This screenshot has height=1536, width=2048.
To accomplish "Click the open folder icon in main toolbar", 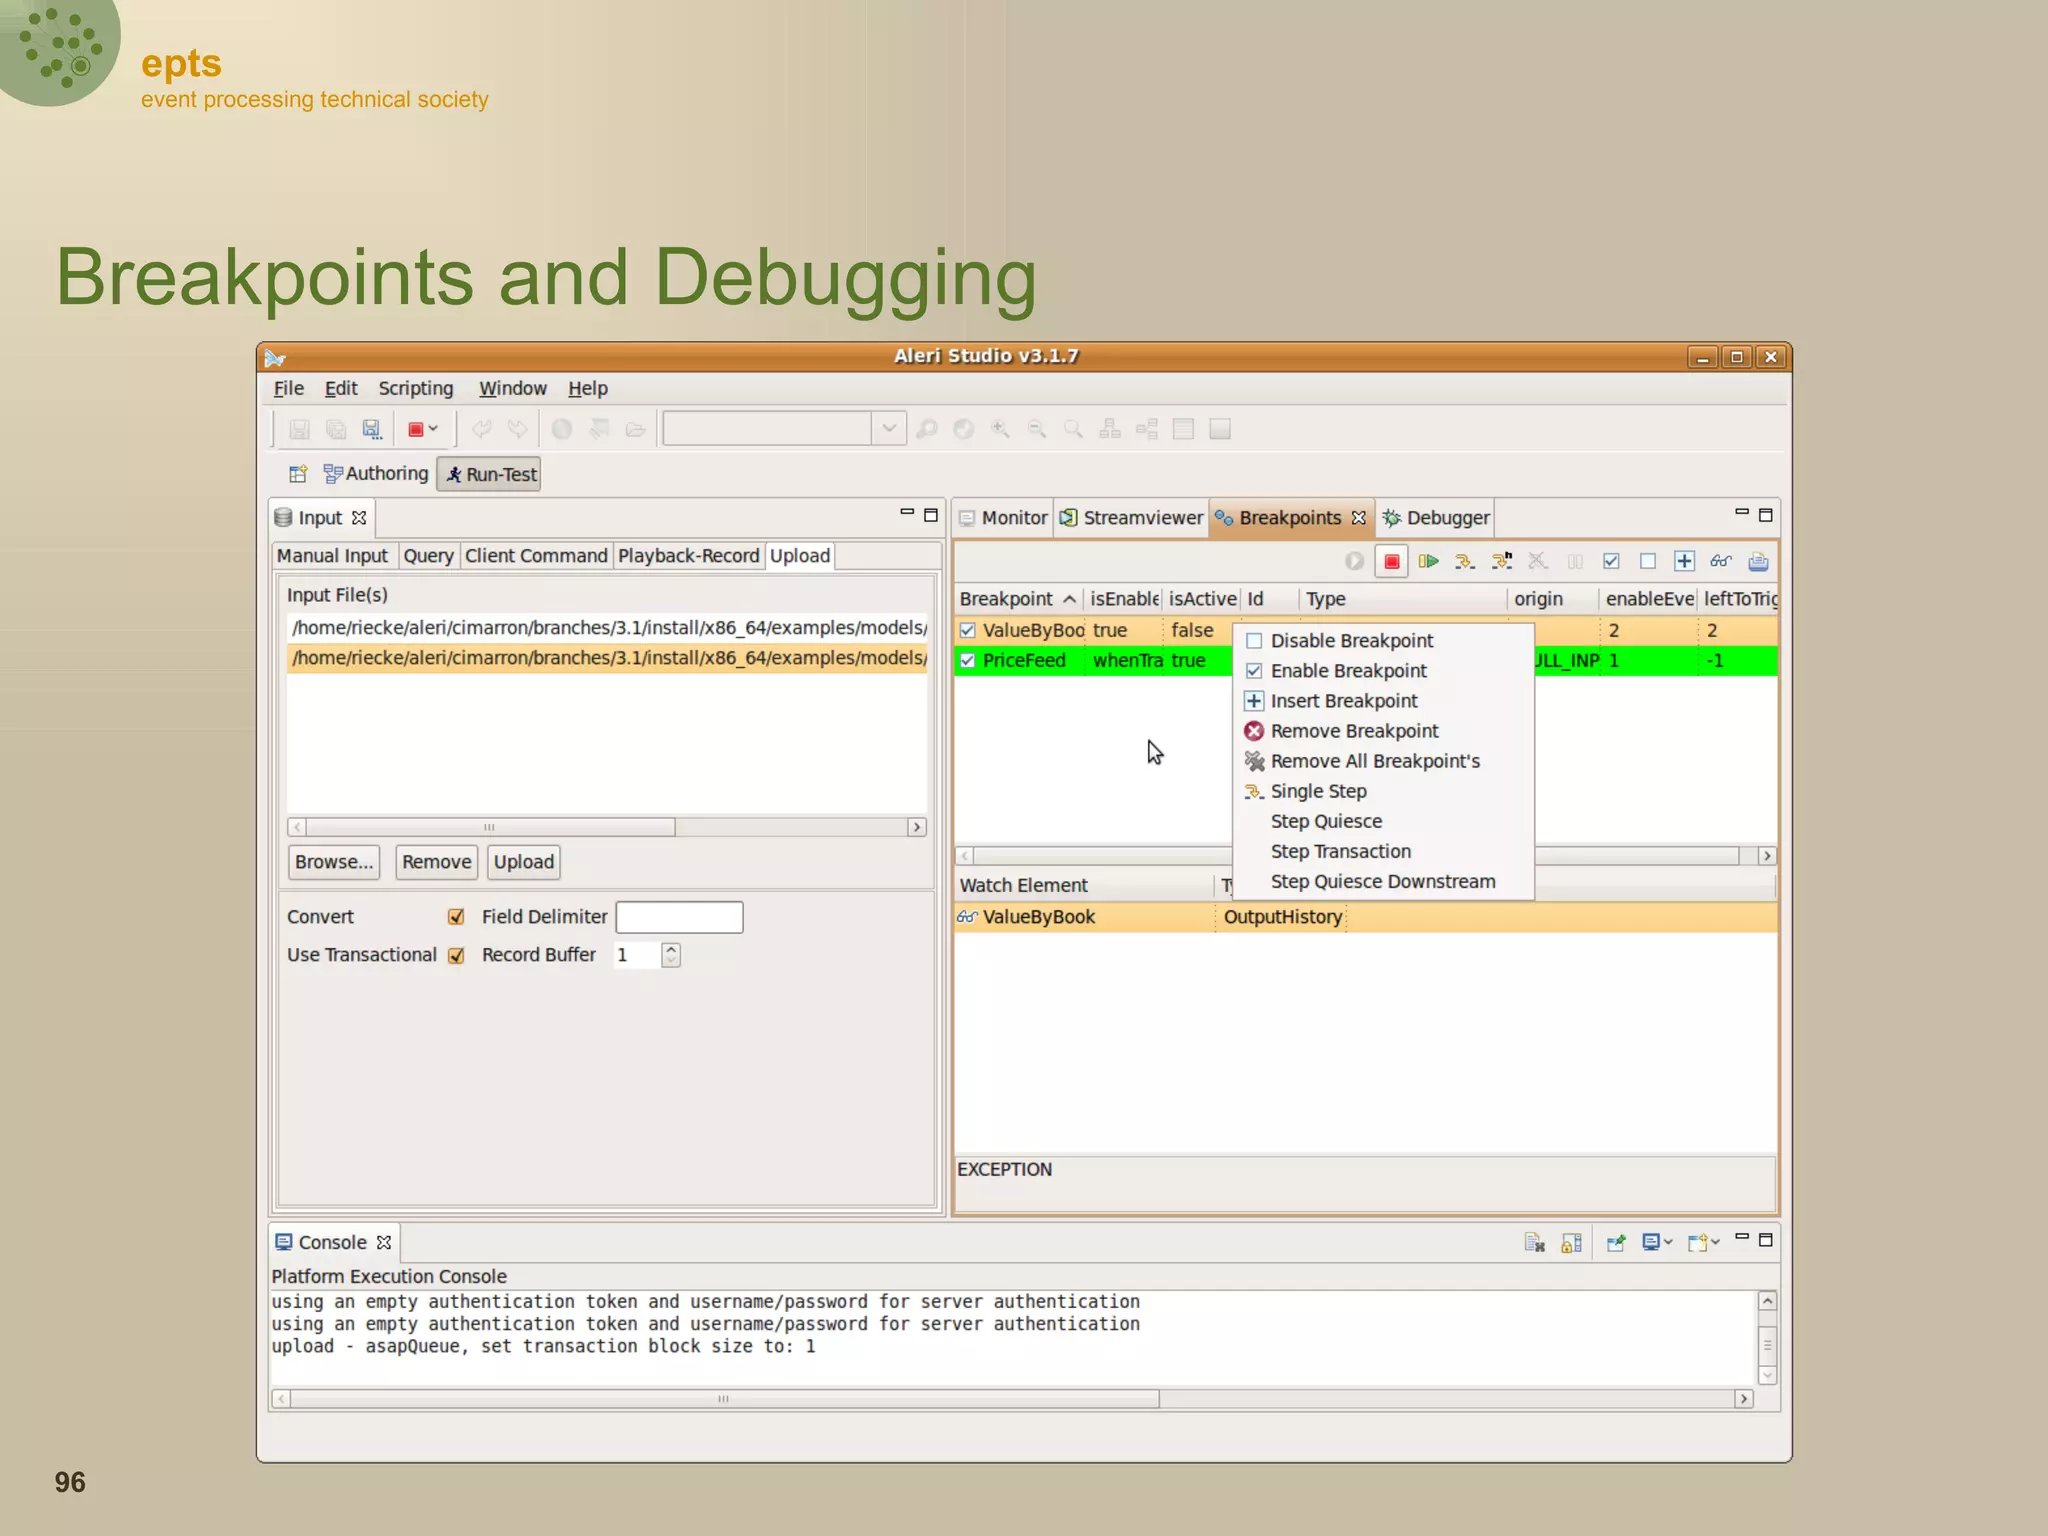I will click(635, 429).
